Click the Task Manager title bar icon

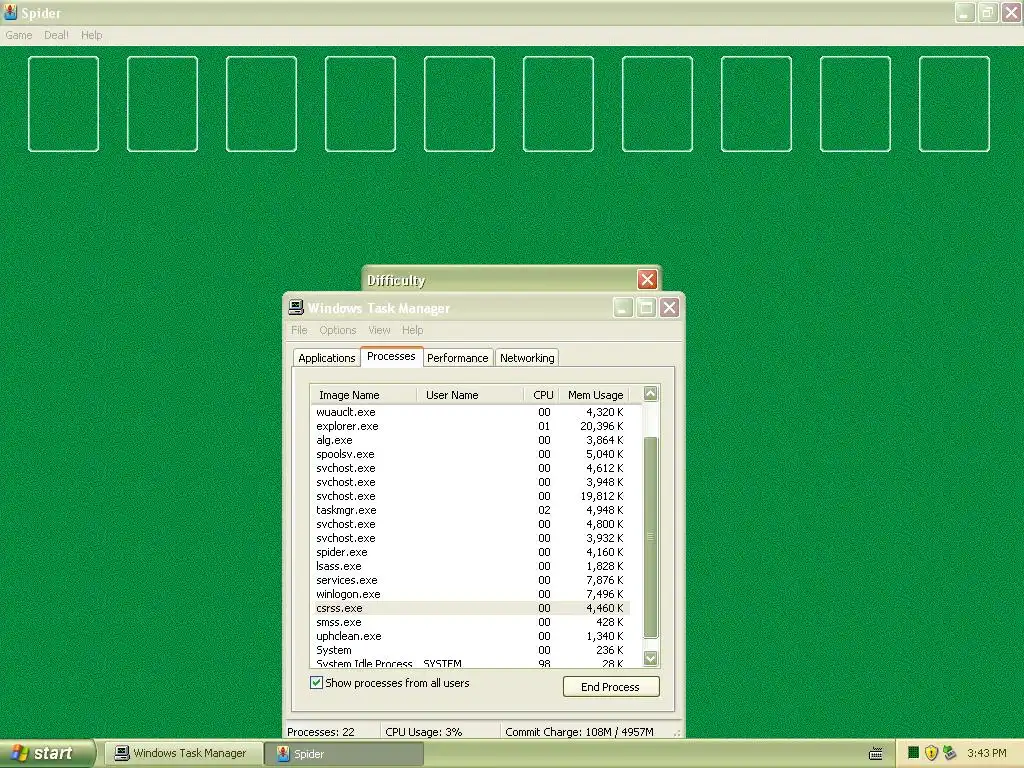[296, 308]
